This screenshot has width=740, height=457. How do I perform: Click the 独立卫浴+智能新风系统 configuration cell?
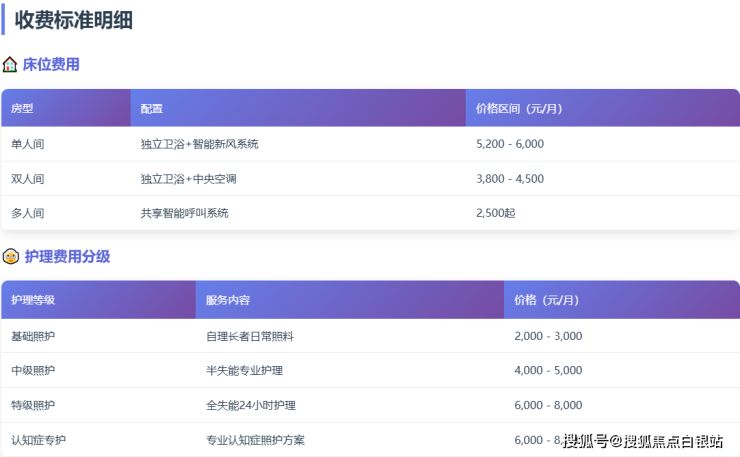[200, 144]
